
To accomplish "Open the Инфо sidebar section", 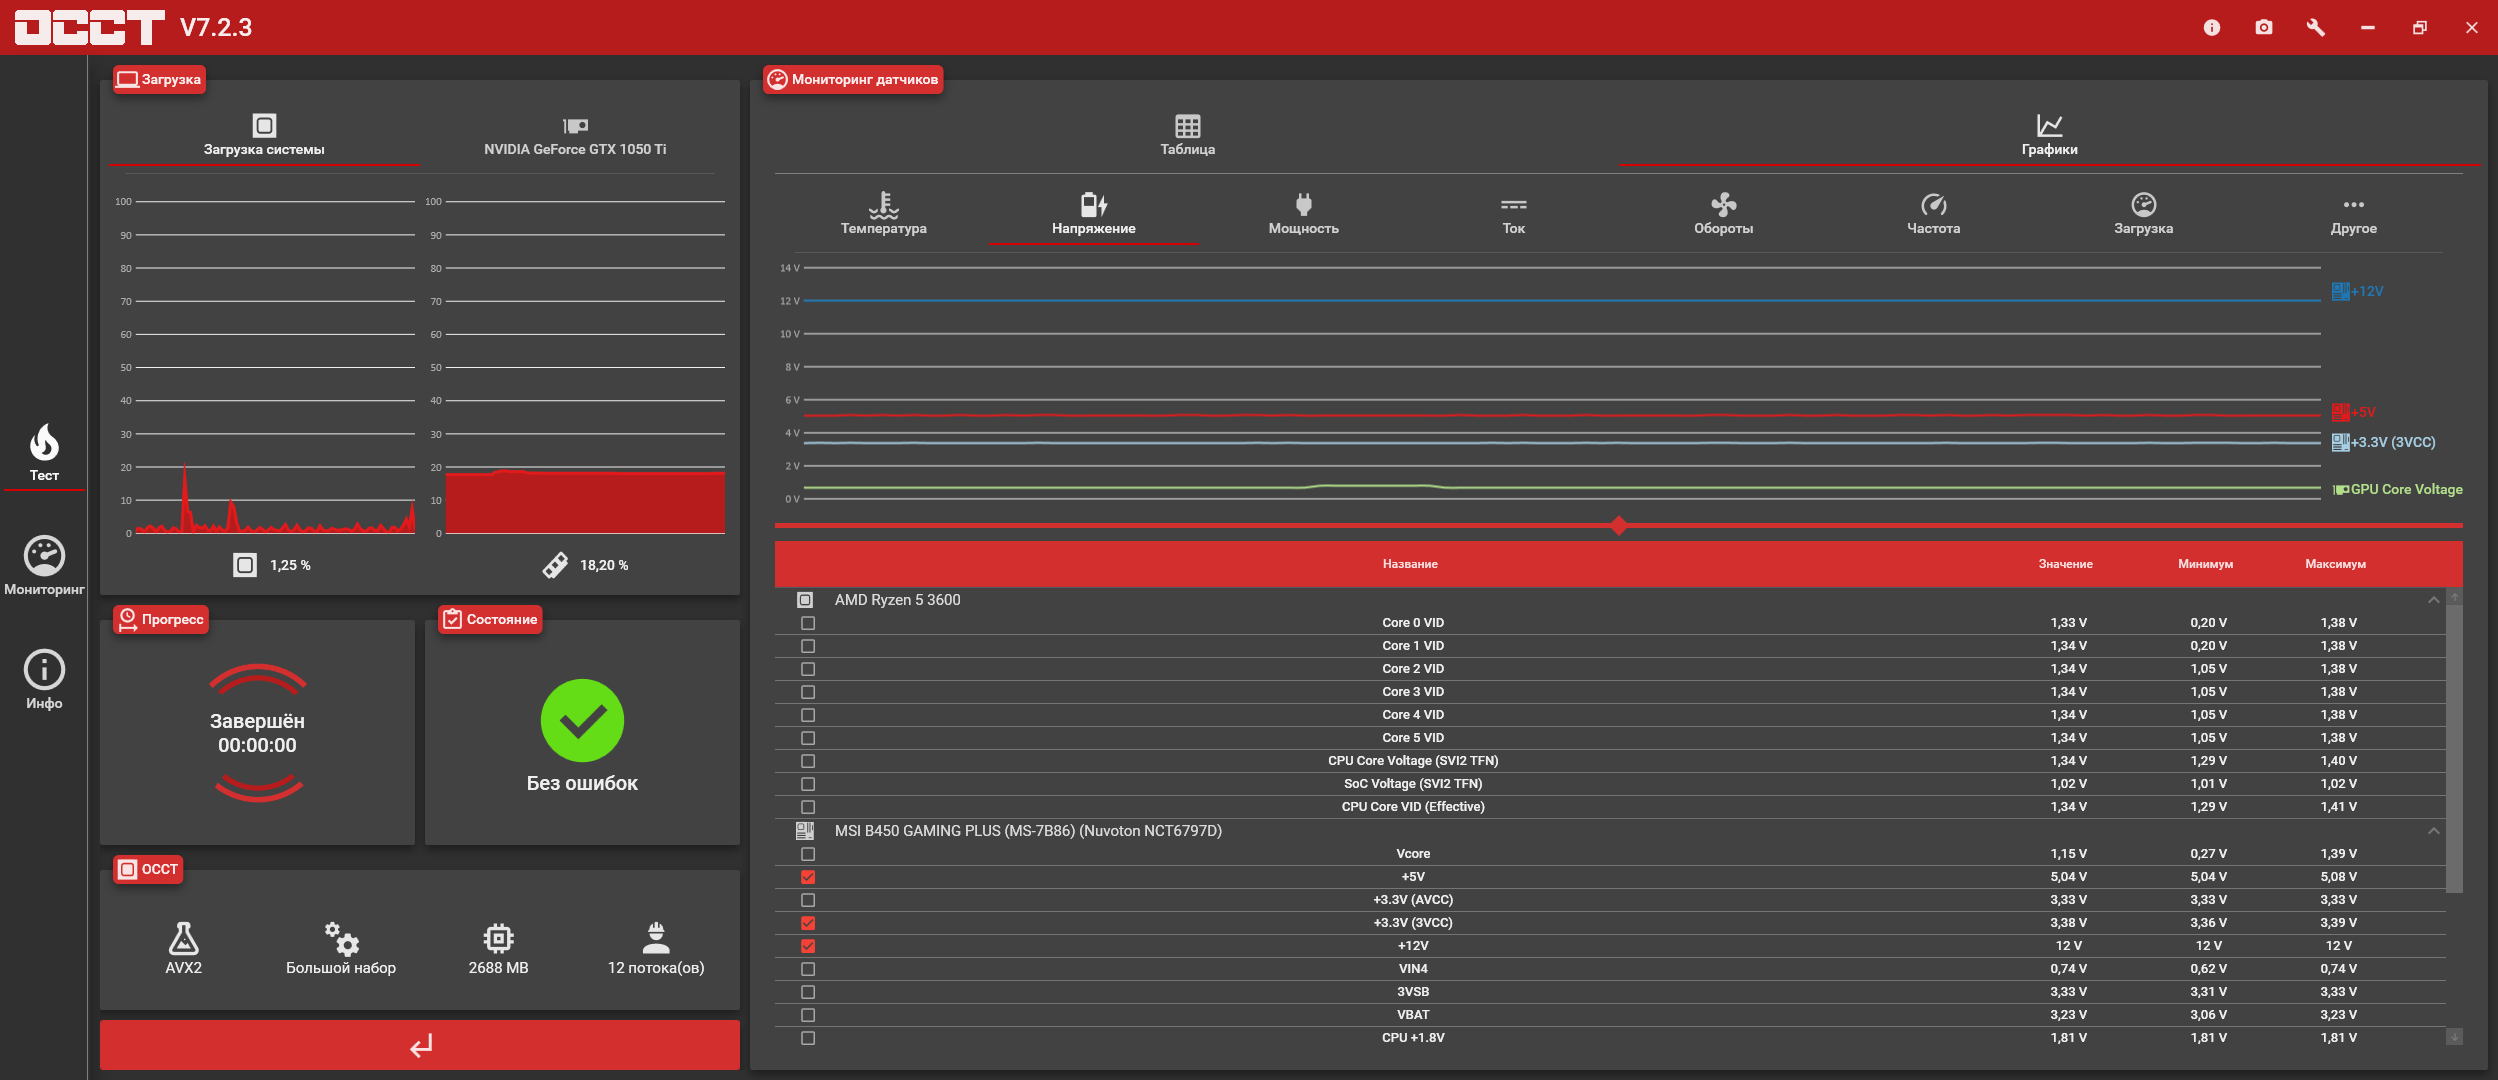I will point(44,680).
